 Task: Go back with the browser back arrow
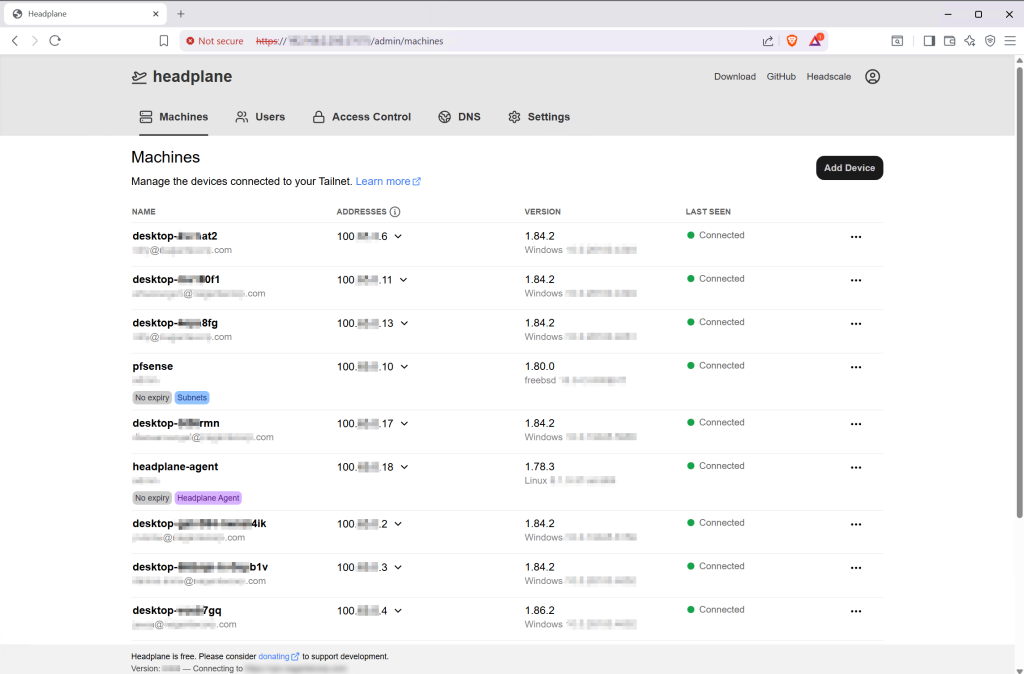click(15, 40)
